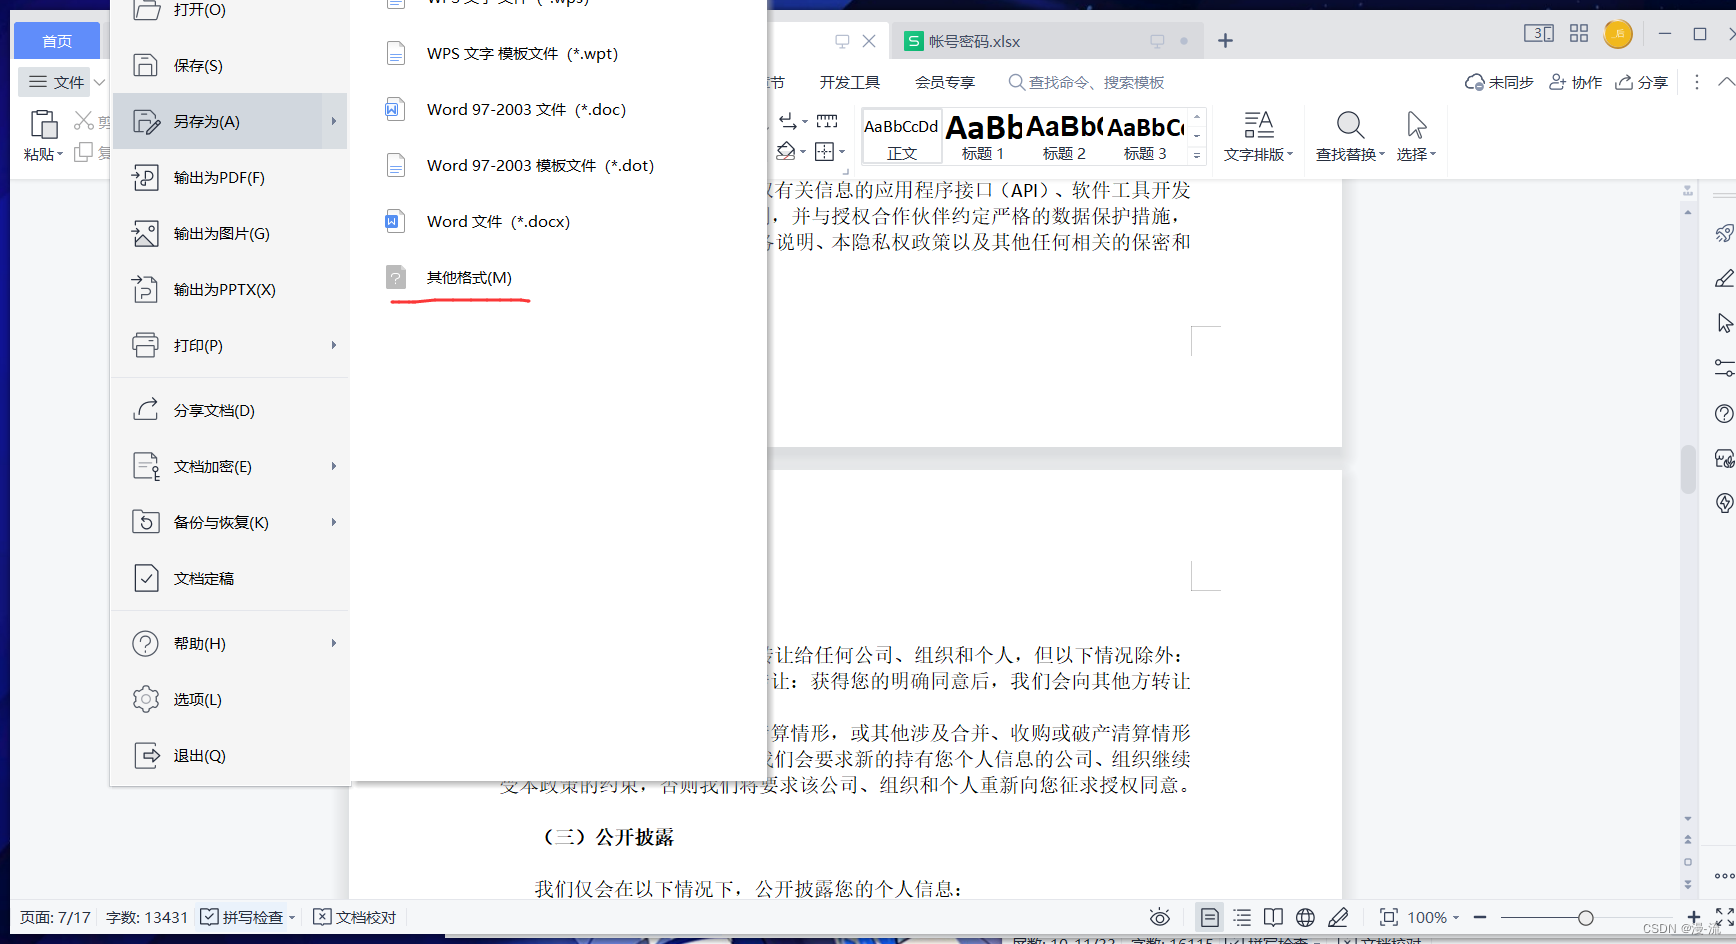1736x944 pixels.
Task: Expand the 另存为(A) submenu arrow
Action: [x=334, y=121]
